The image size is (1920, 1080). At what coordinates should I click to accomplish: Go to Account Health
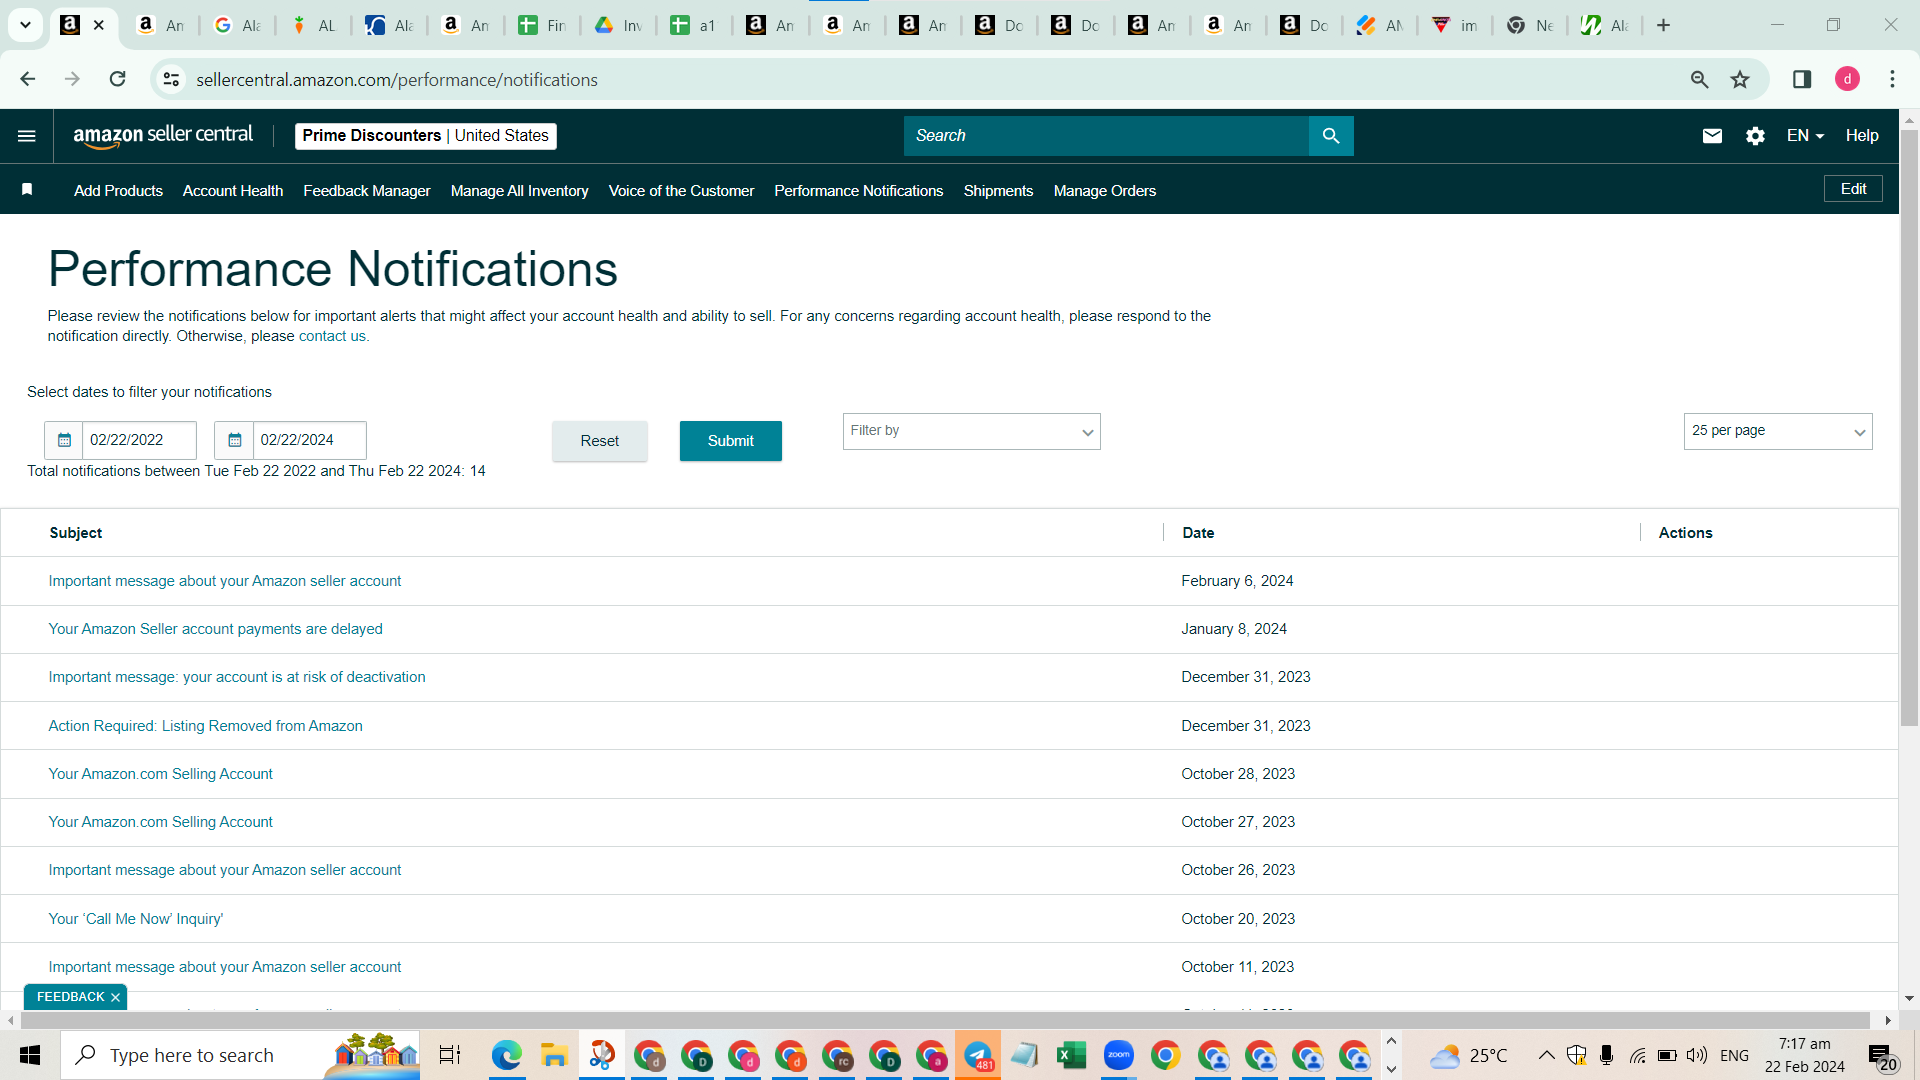[233, 190]
